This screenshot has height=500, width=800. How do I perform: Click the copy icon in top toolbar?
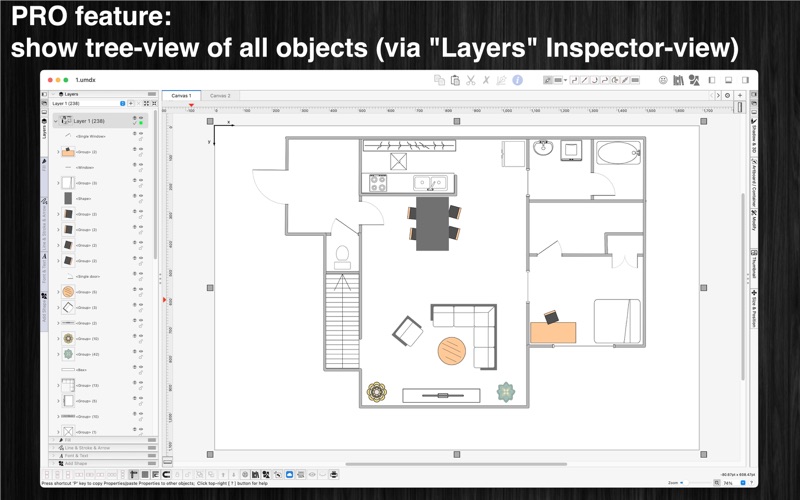439,80
